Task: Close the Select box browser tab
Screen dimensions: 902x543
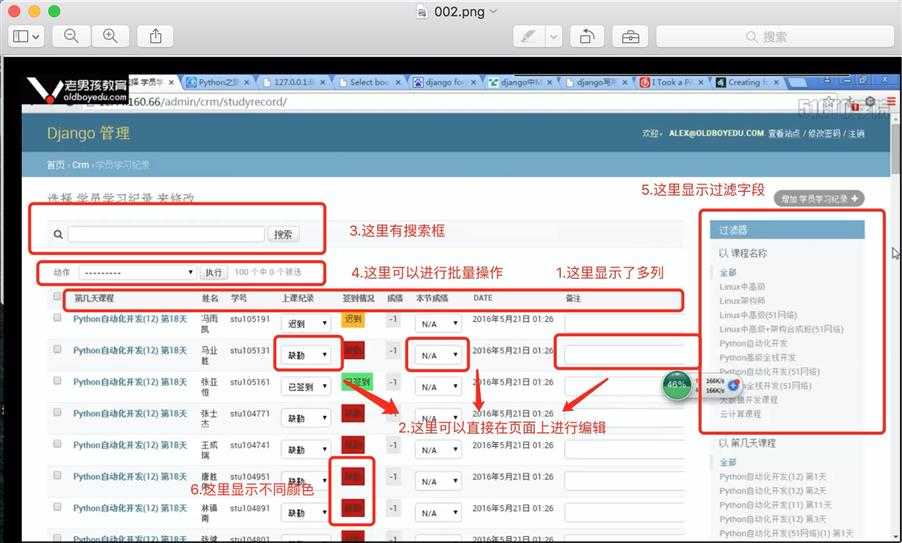Action: (398, 83)
